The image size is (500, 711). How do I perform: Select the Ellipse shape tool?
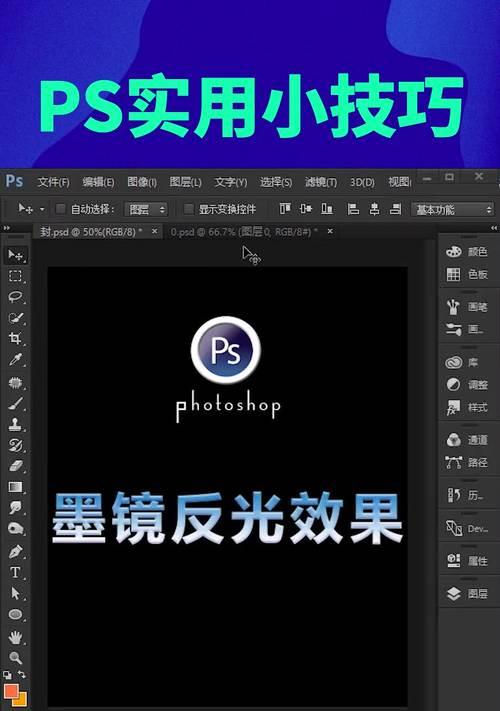pos(15,614)
